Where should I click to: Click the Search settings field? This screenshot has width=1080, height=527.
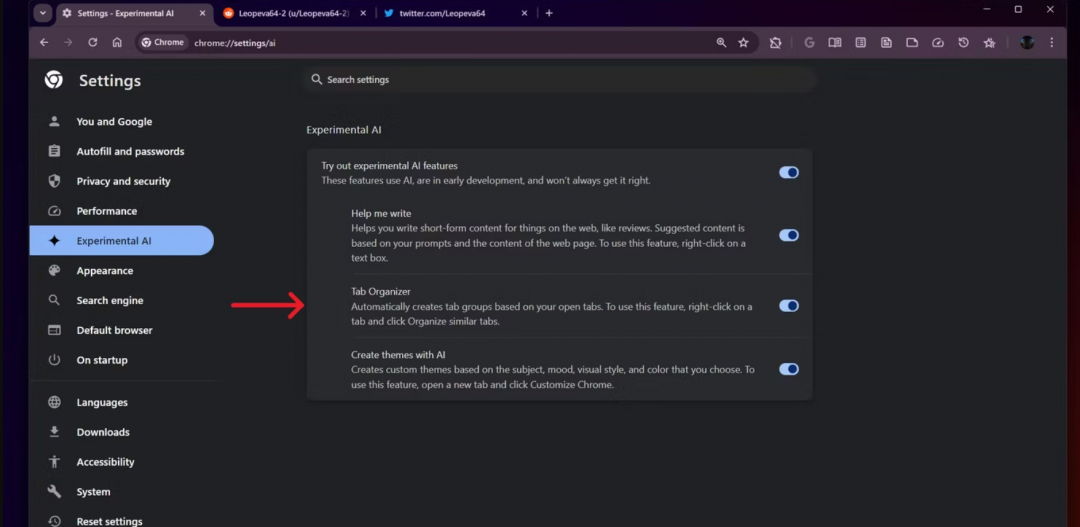point(560,80)
